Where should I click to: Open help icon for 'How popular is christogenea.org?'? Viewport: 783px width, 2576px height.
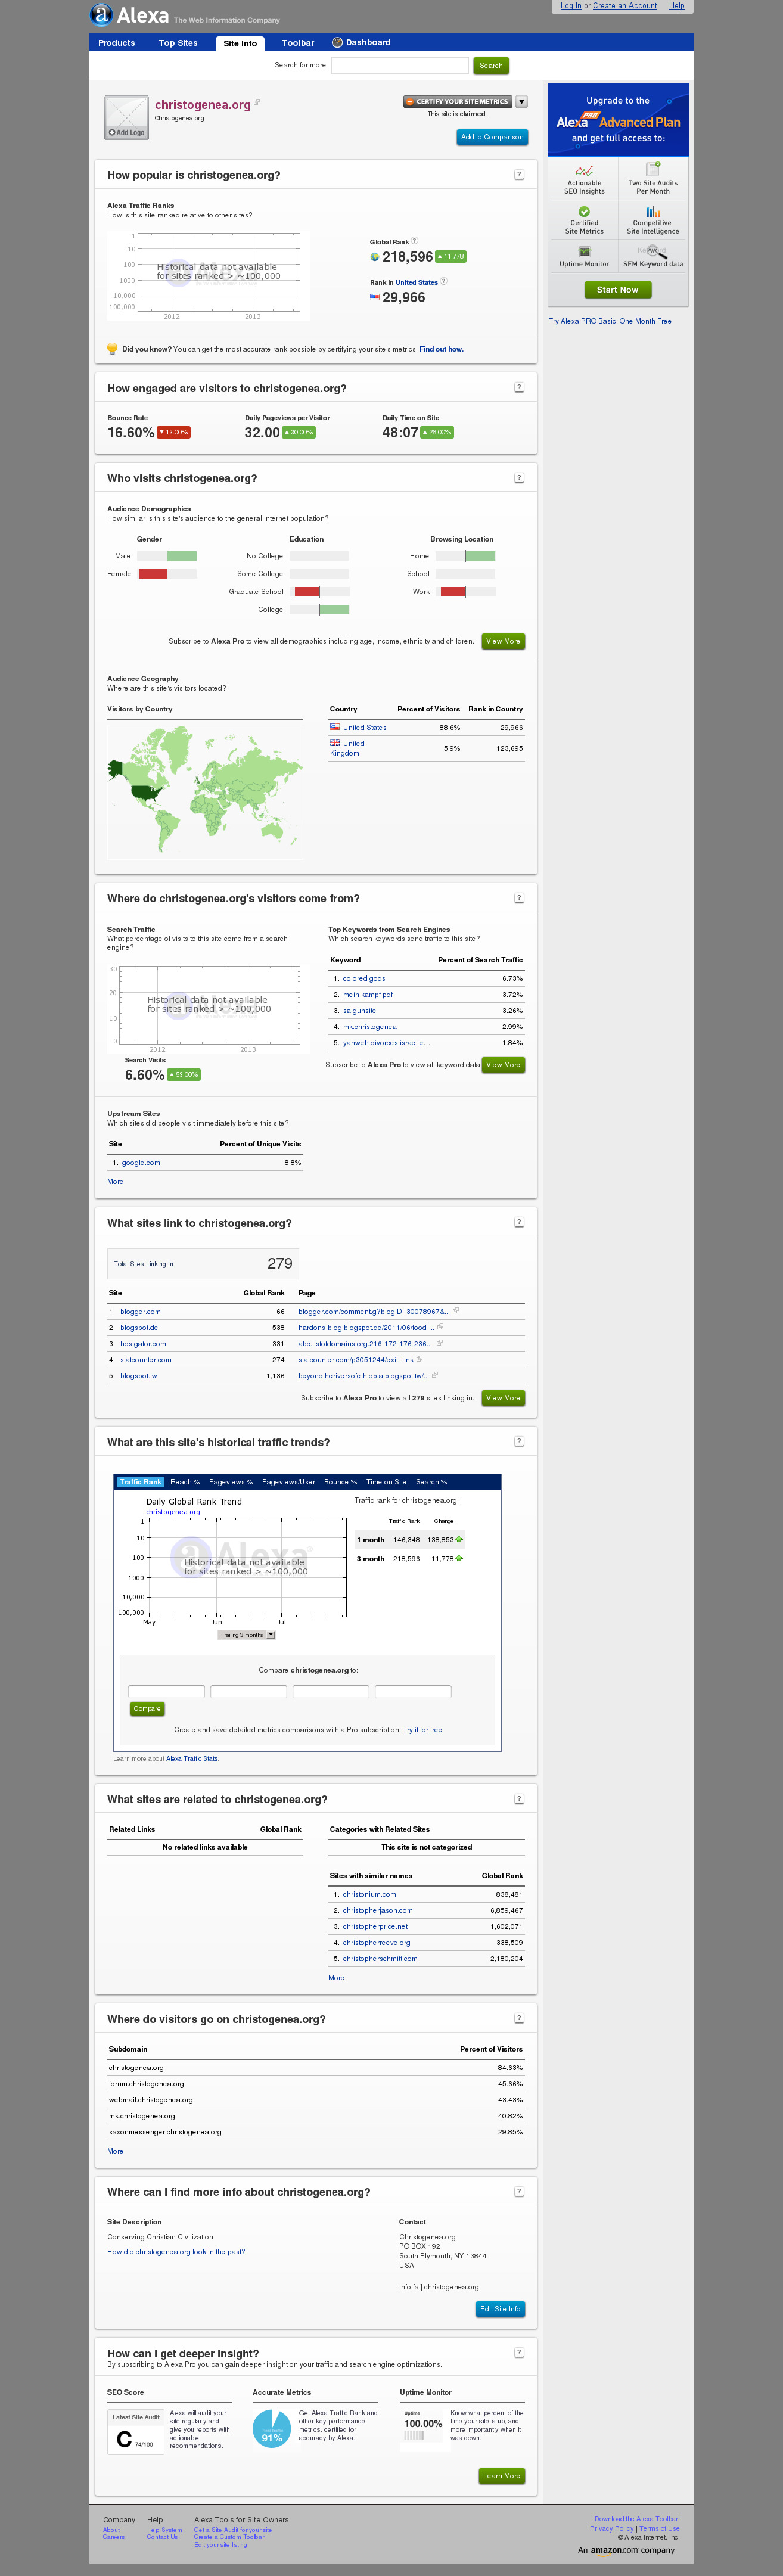point(519,175)
